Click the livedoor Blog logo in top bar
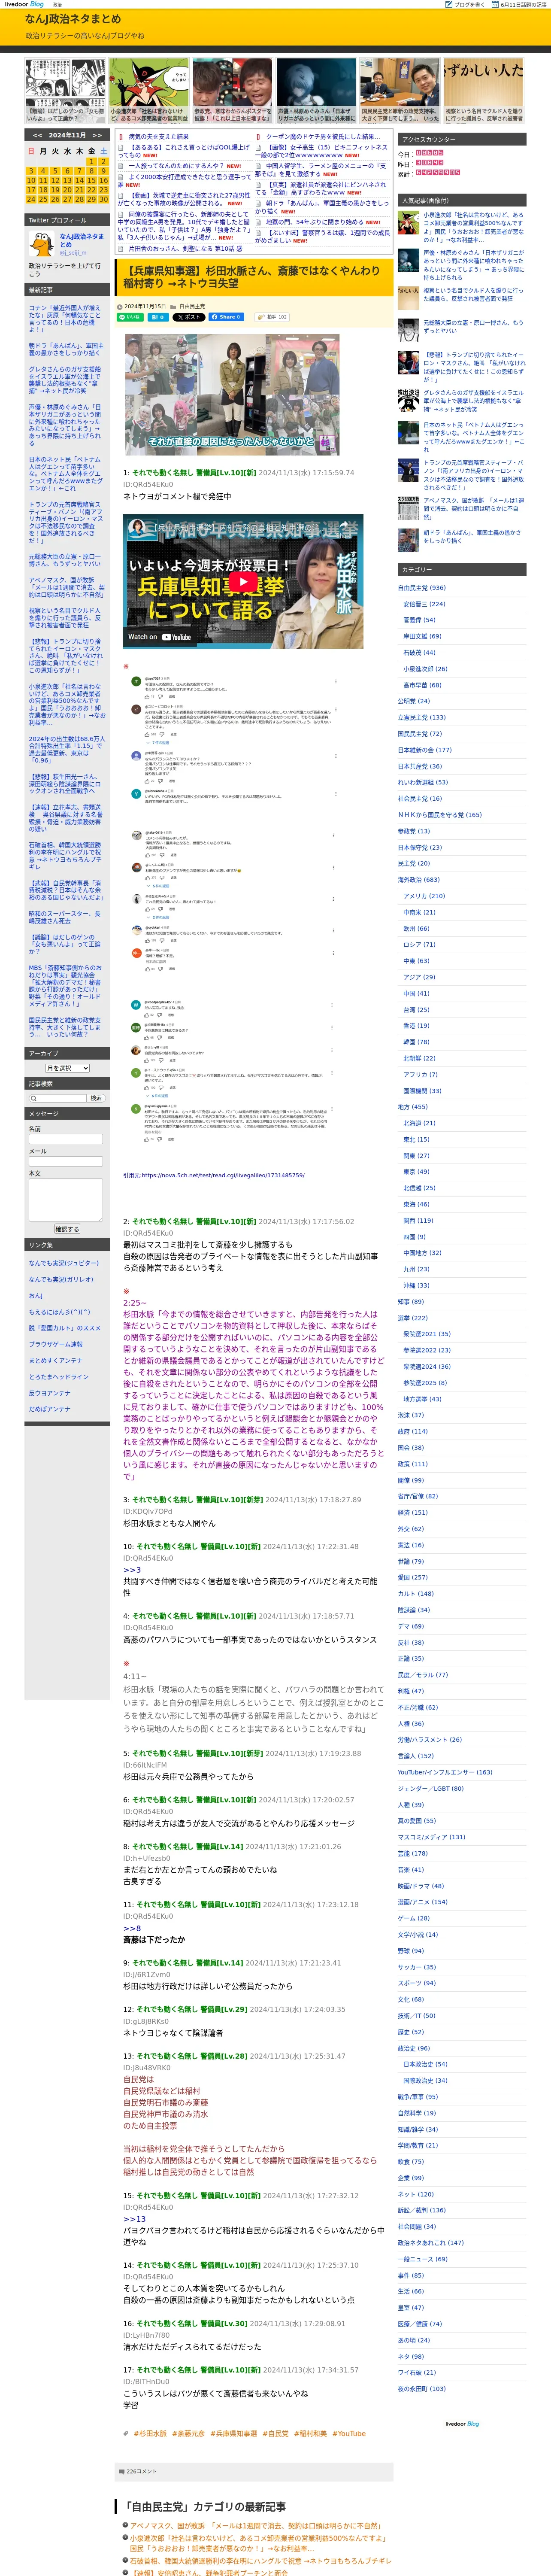Viewport: 551px width, 2576px height. pyautogui.click(x=23, y=4)
